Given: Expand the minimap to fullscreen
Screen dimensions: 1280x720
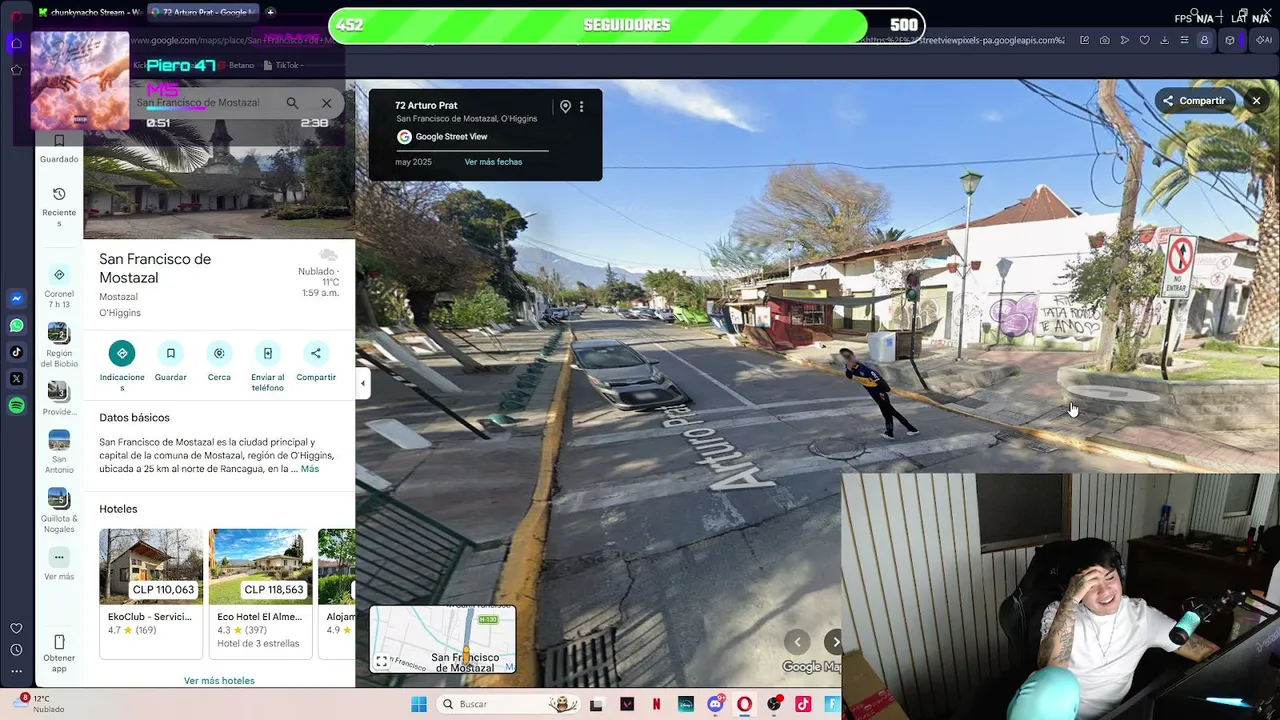Looking at the screenshot, I should point(381,662).
